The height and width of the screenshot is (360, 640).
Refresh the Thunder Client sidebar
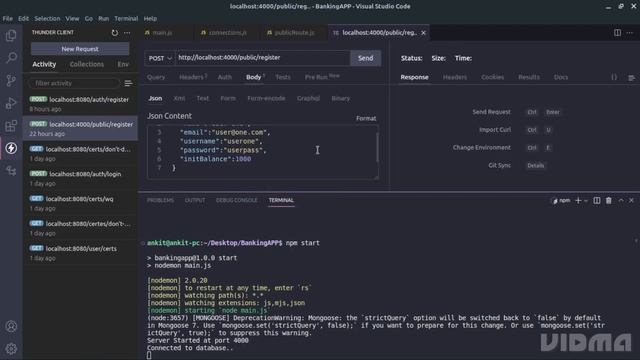(115, 33)
